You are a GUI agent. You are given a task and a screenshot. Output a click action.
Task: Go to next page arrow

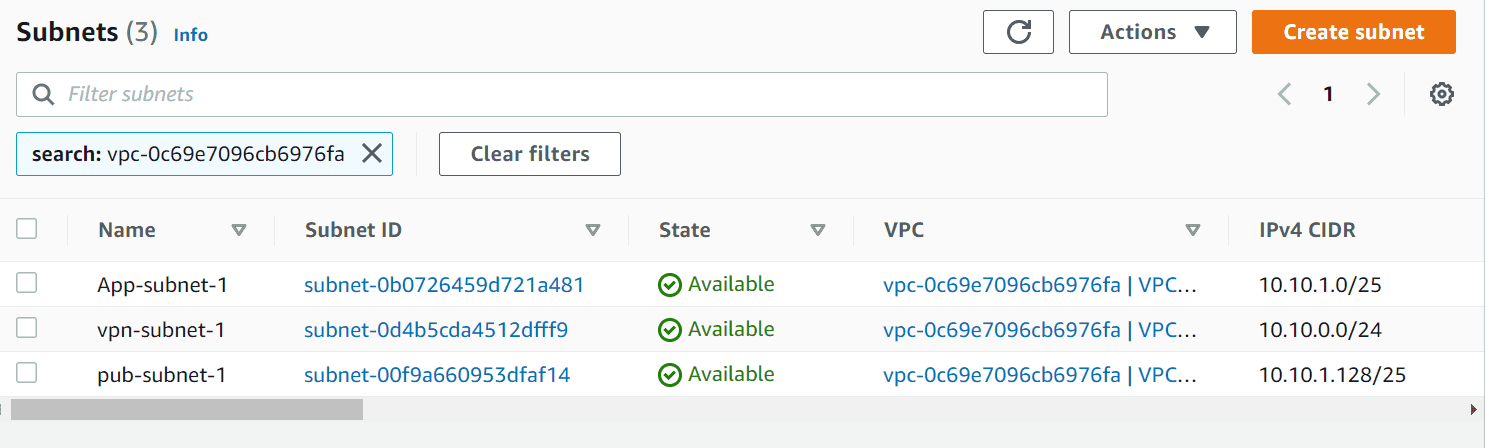tap(1373, 94)
